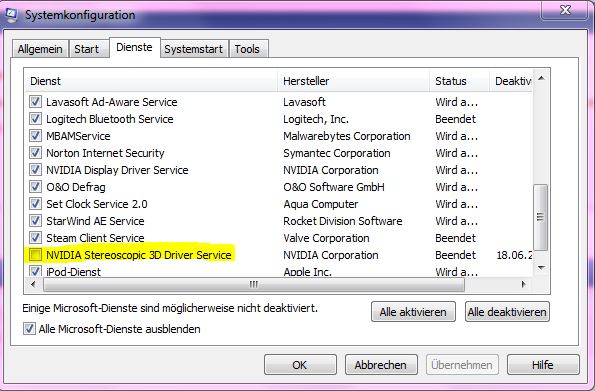
Task: Uncheck Logitech Bluetooth Service checkbox
Action: 35,119
